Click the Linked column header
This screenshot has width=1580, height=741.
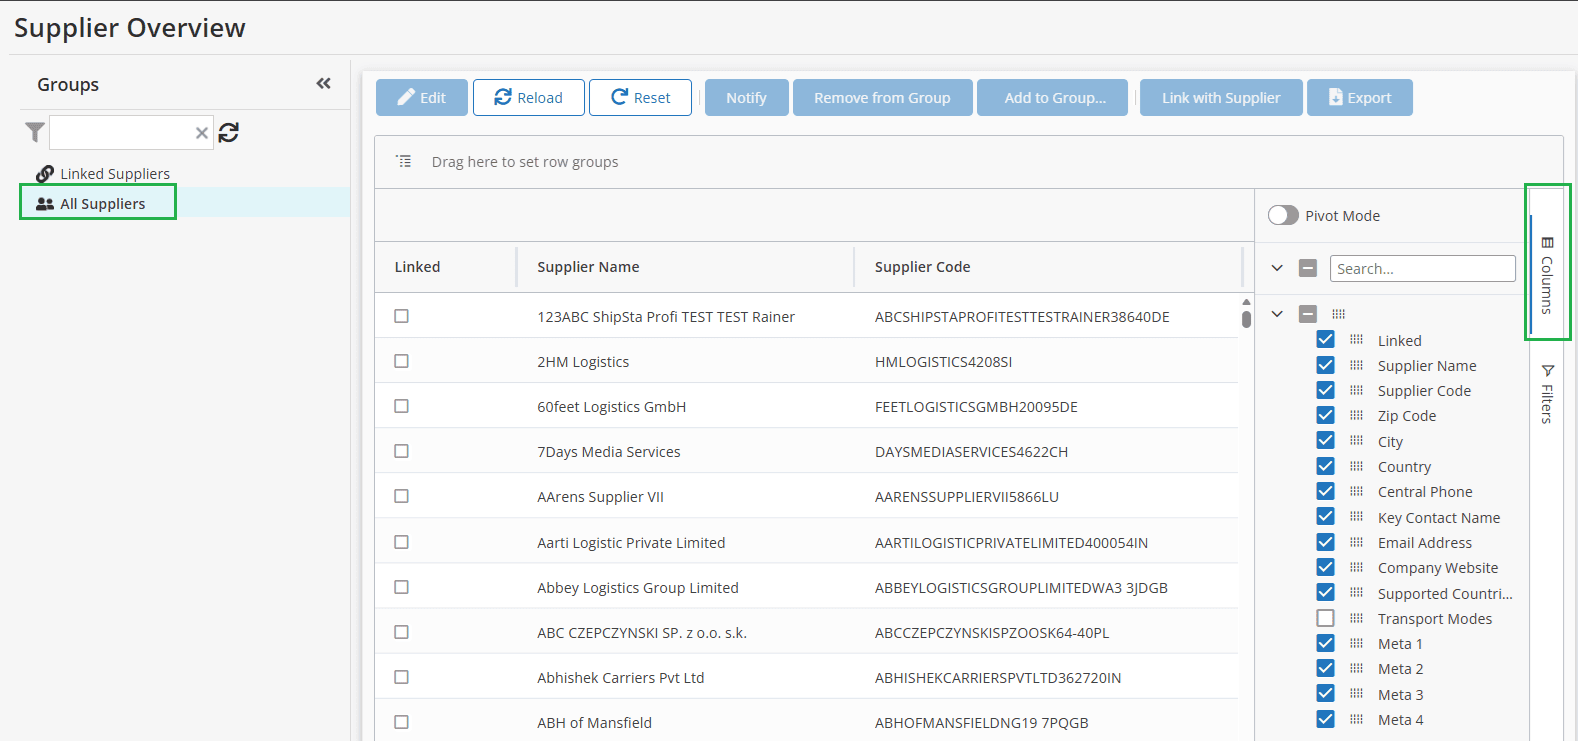pos(417,267)
